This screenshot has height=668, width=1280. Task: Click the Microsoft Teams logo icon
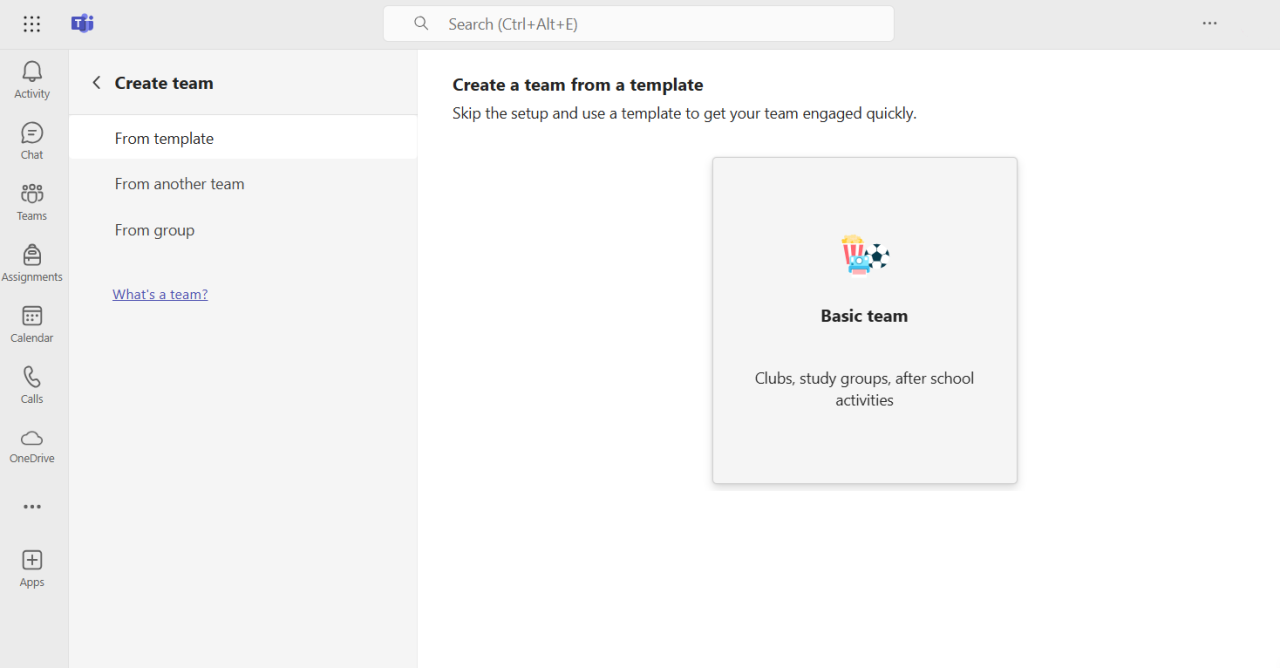pyautogui.click(x=82, y=24)
